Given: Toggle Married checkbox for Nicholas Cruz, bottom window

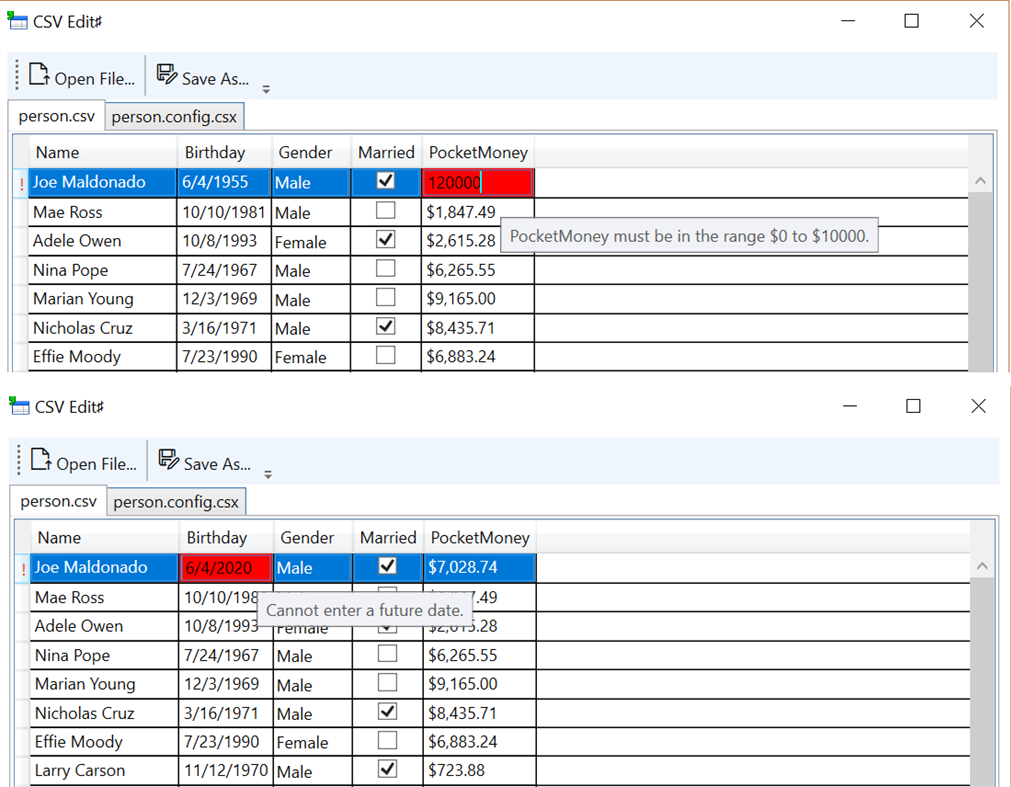Looking at the screenshot, I should click(388, 712).
